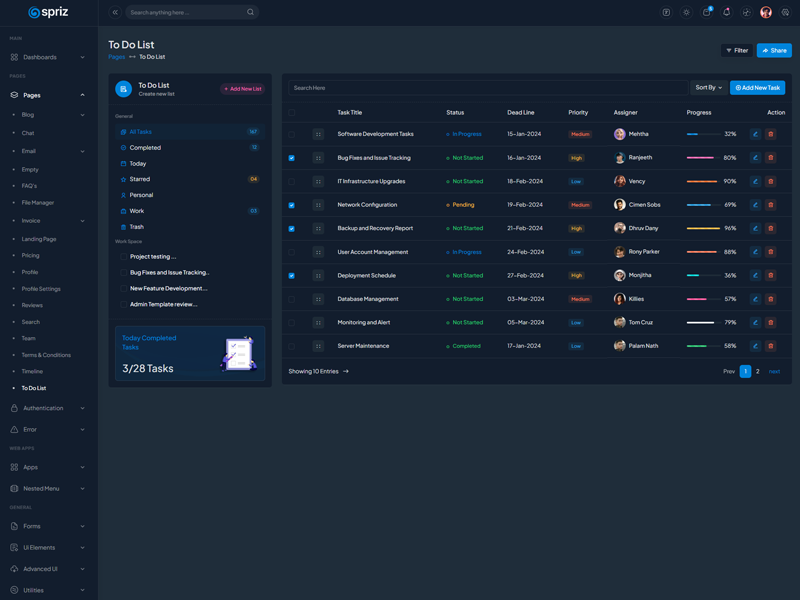
Task: Select Starred in the list menu
Action: coord(140,179)
